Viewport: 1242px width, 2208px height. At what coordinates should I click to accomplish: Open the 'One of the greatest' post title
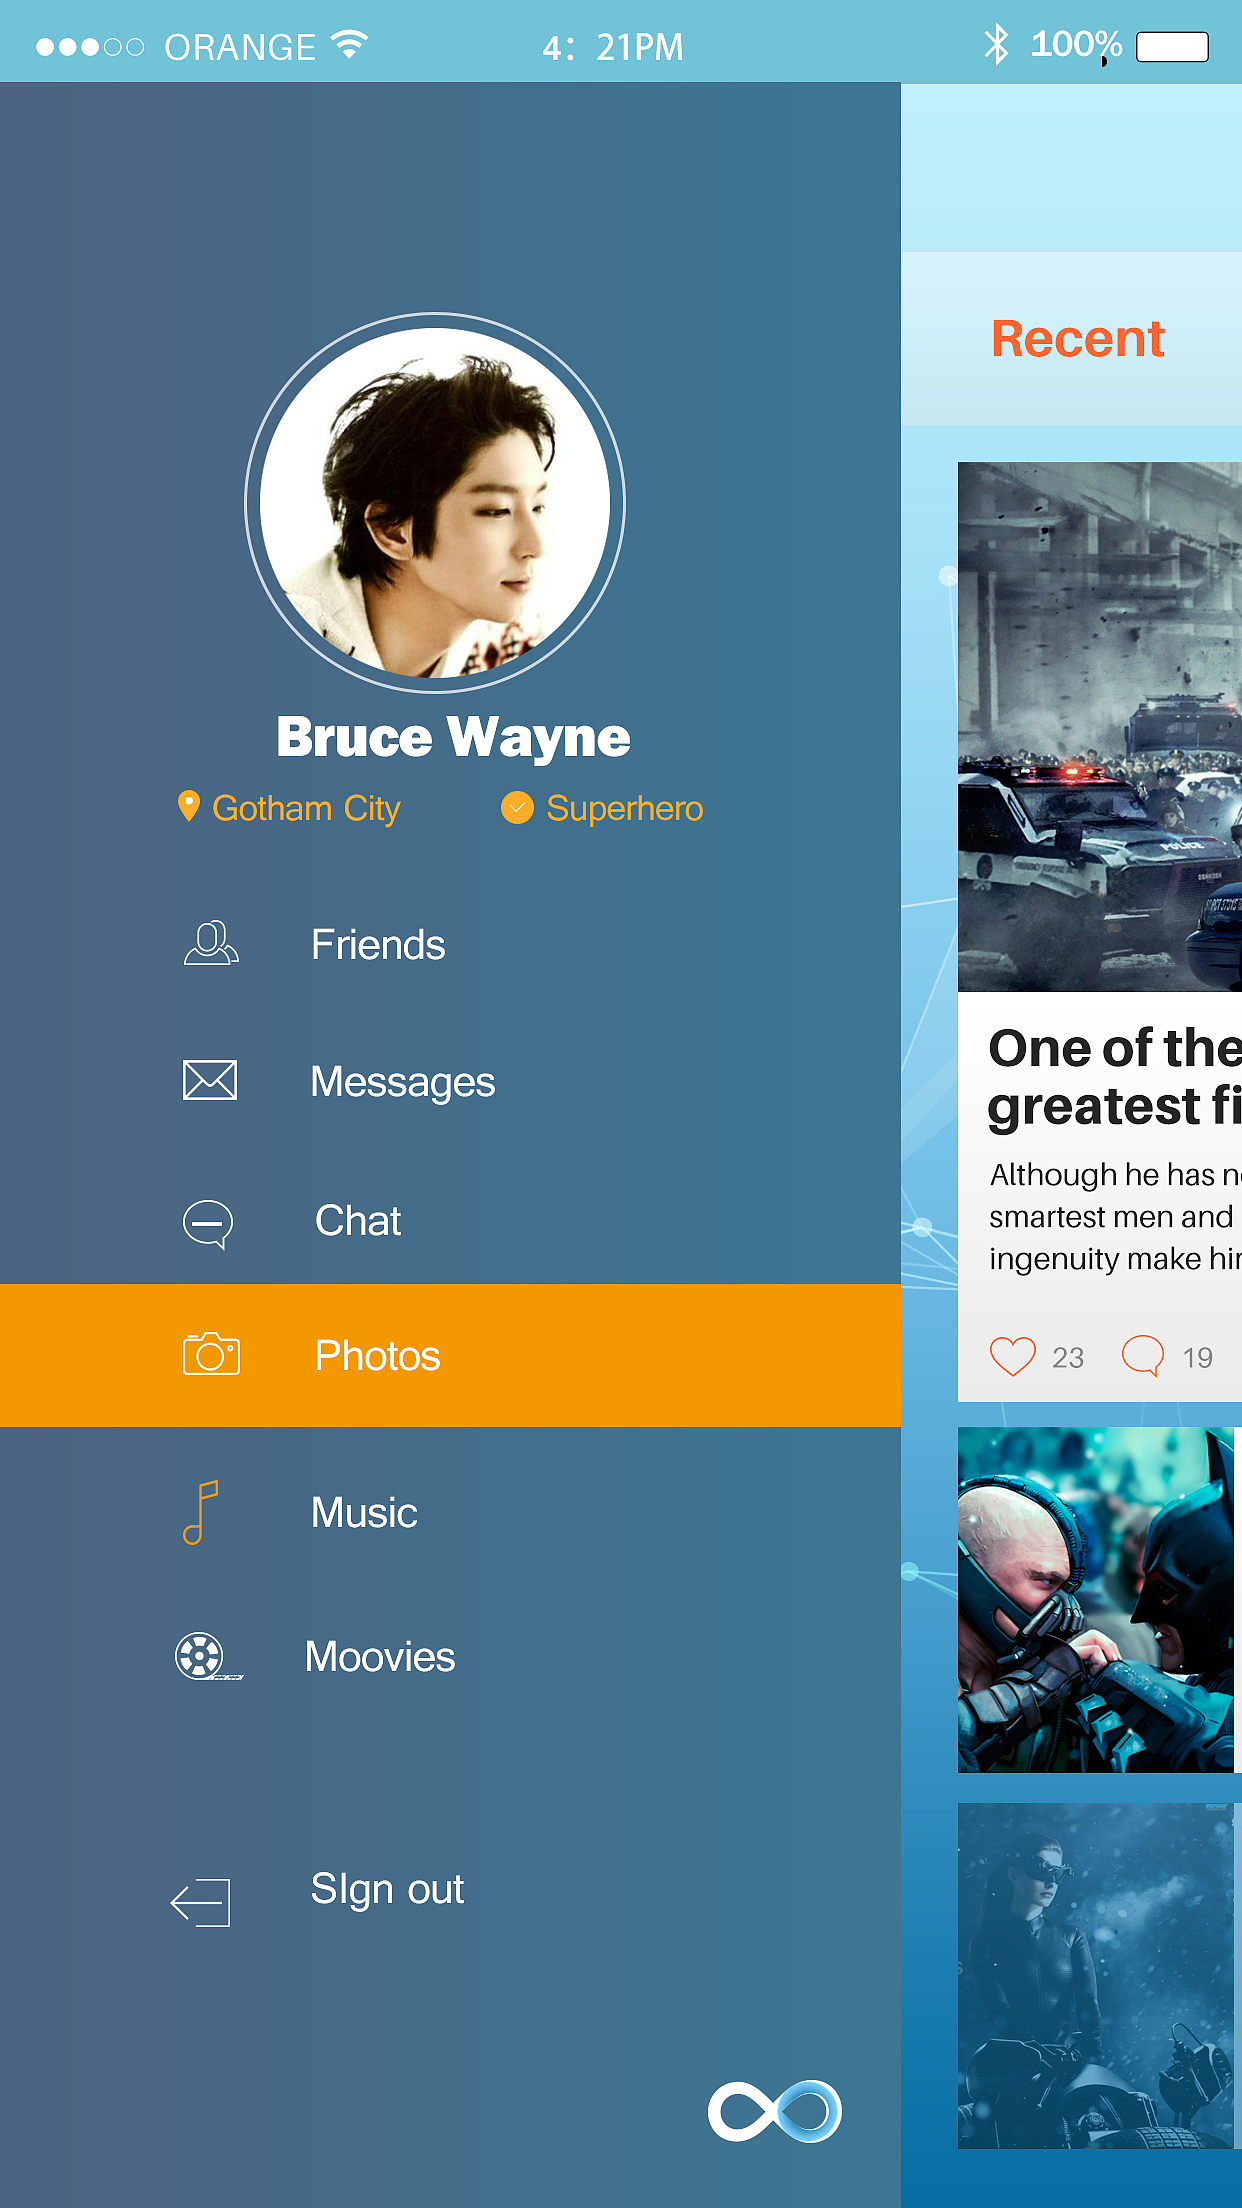[1114, 1078]
